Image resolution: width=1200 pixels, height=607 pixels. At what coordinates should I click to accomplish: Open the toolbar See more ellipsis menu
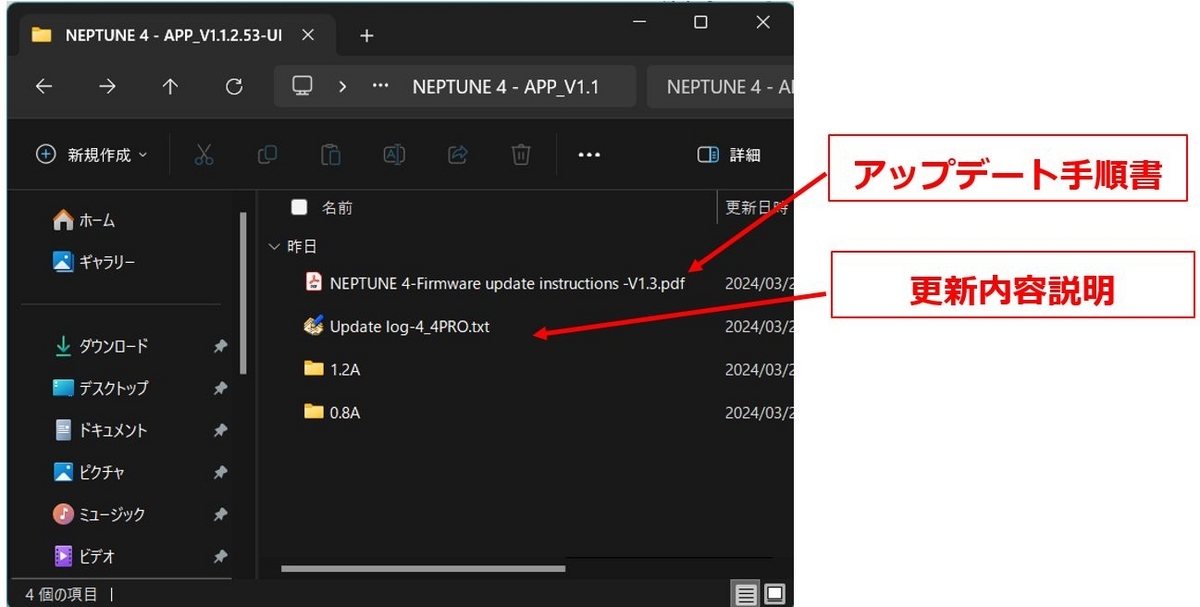coord(589,155)
